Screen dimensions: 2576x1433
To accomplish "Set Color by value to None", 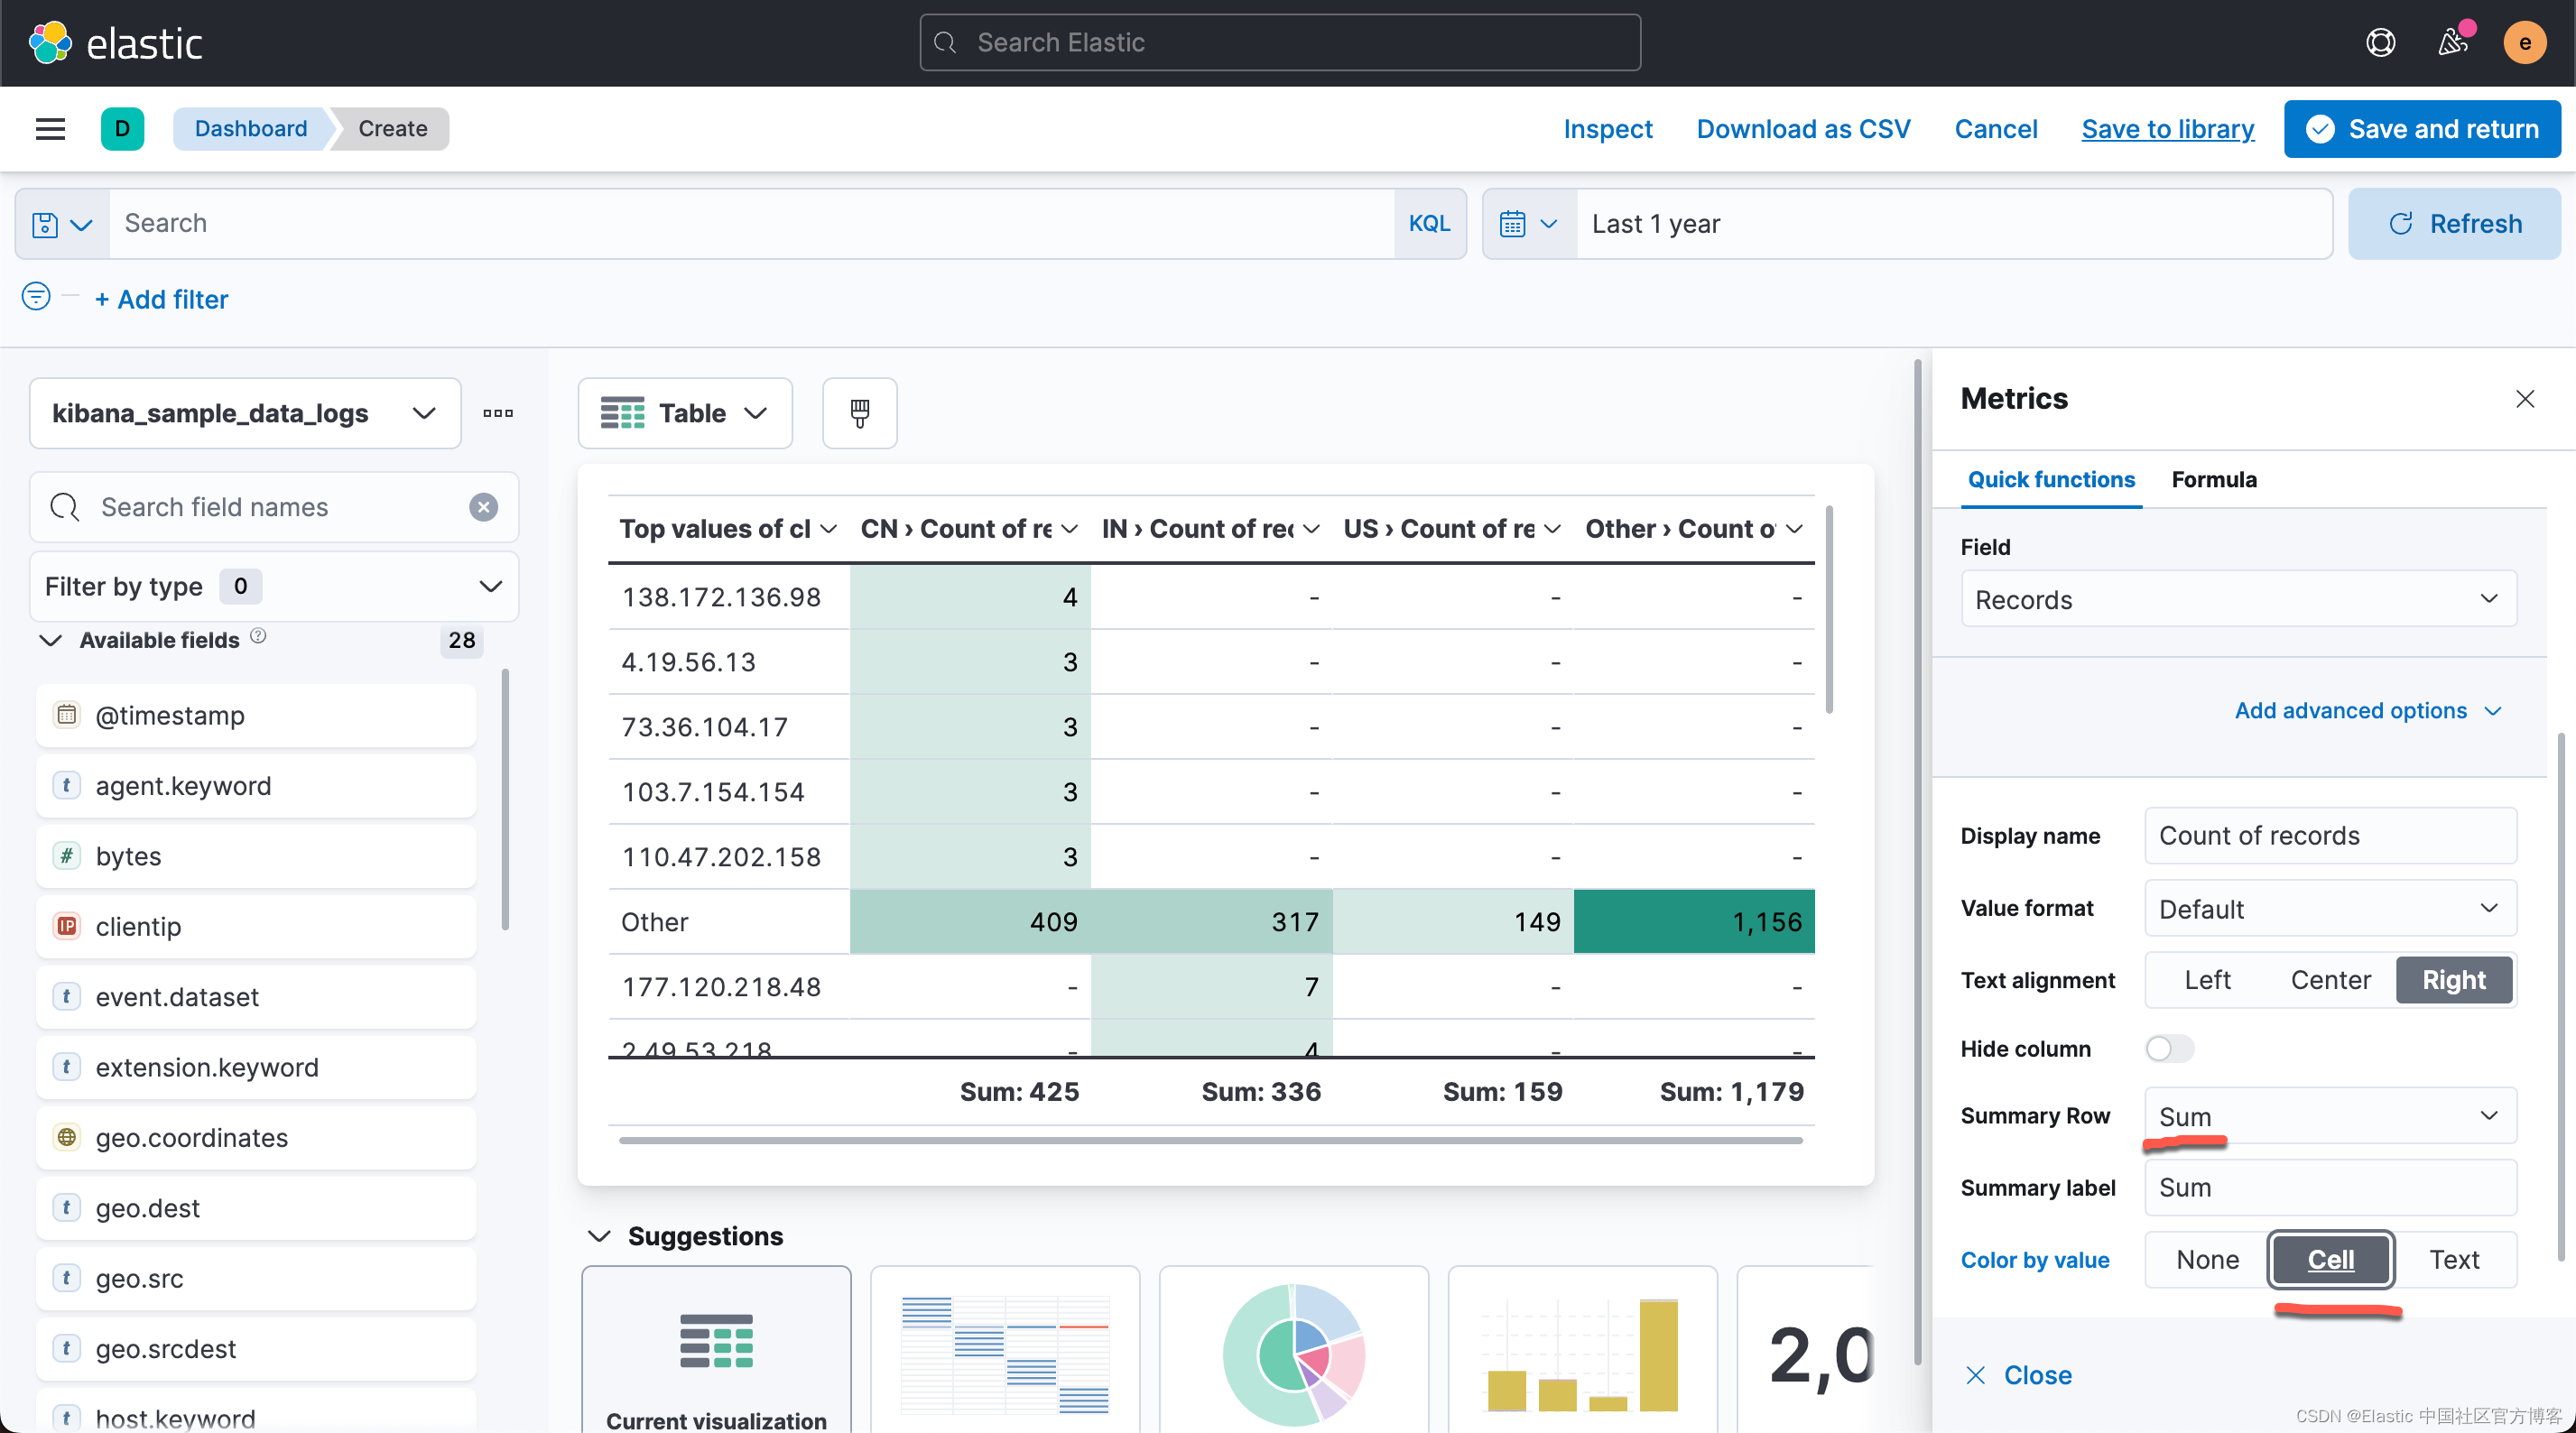I will pyautogui.click(x=2206, y=1259).
